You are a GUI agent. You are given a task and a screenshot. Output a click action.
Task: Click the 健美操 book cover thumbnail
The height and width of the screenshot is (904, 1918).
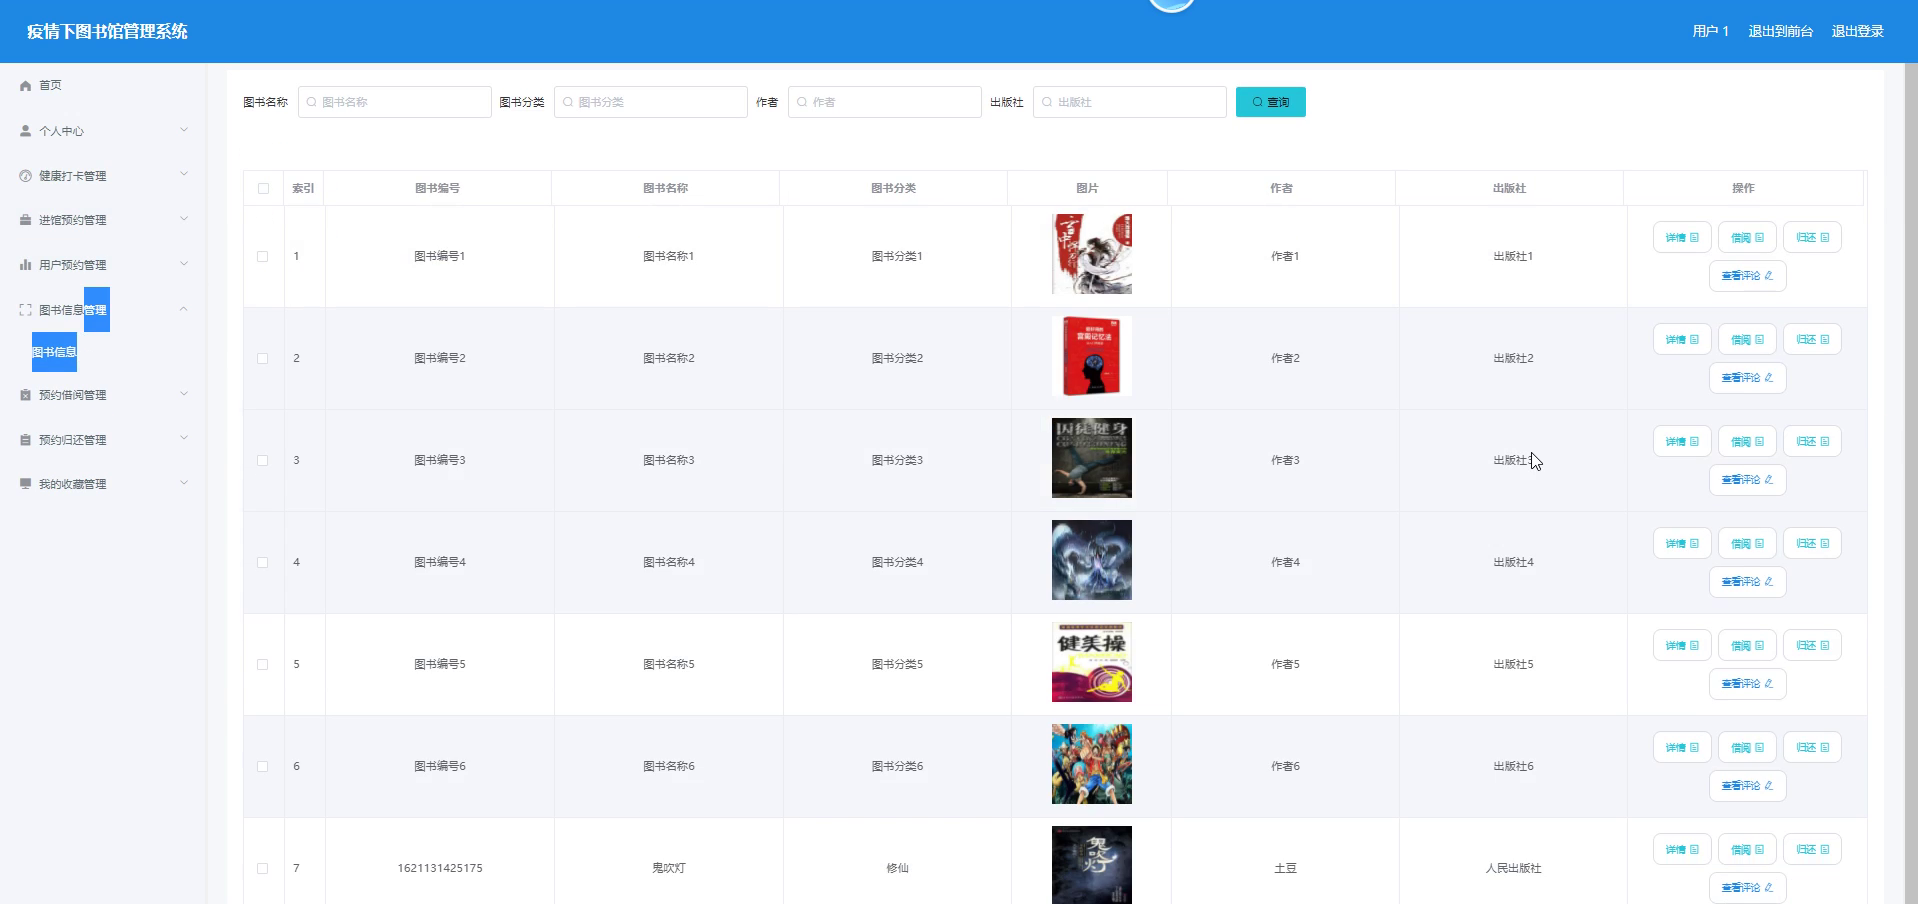(1092, 662)
